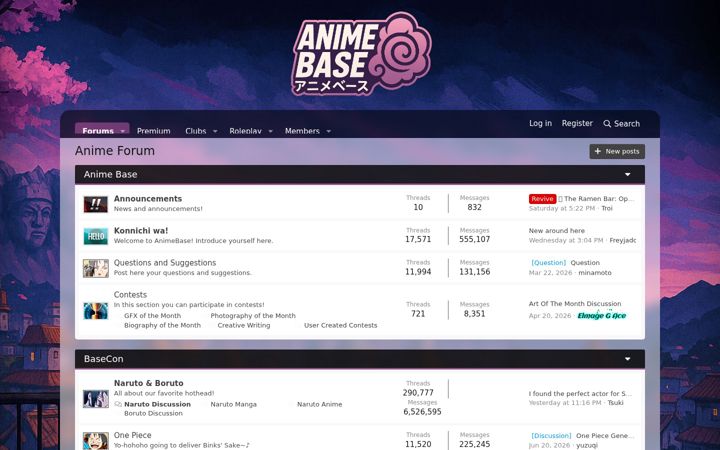The height and width of the screenshot is (450, 720).
Task: Open Tsuki user profile
Action: click(x=616, y=403)
